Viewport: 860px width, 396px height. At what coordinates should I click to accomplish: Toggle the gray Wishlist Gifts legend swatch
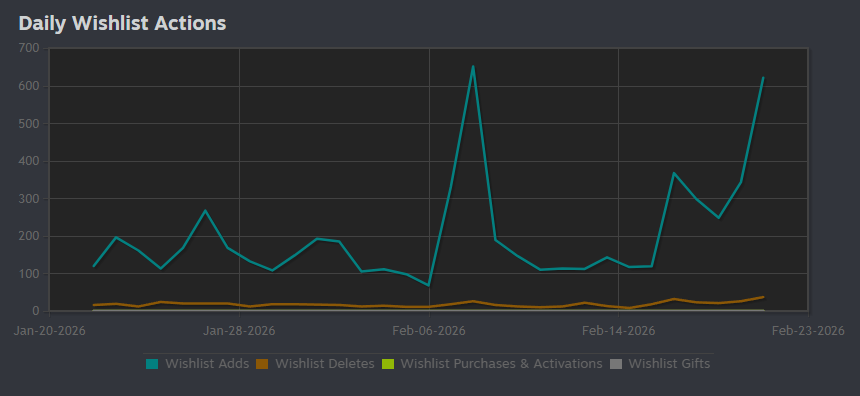(x=616, y=364)
